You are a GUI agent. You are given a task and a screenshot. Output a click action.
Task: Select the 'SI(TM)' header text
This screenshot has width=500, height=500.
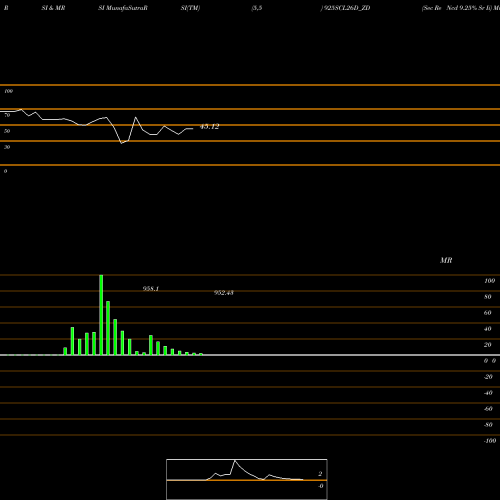190,8
